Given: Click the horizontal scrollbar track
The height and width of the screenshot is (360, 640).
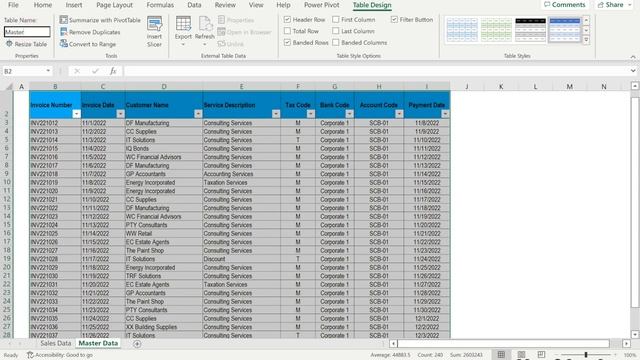Looking at the screenshot, I should tap(503, 344).
